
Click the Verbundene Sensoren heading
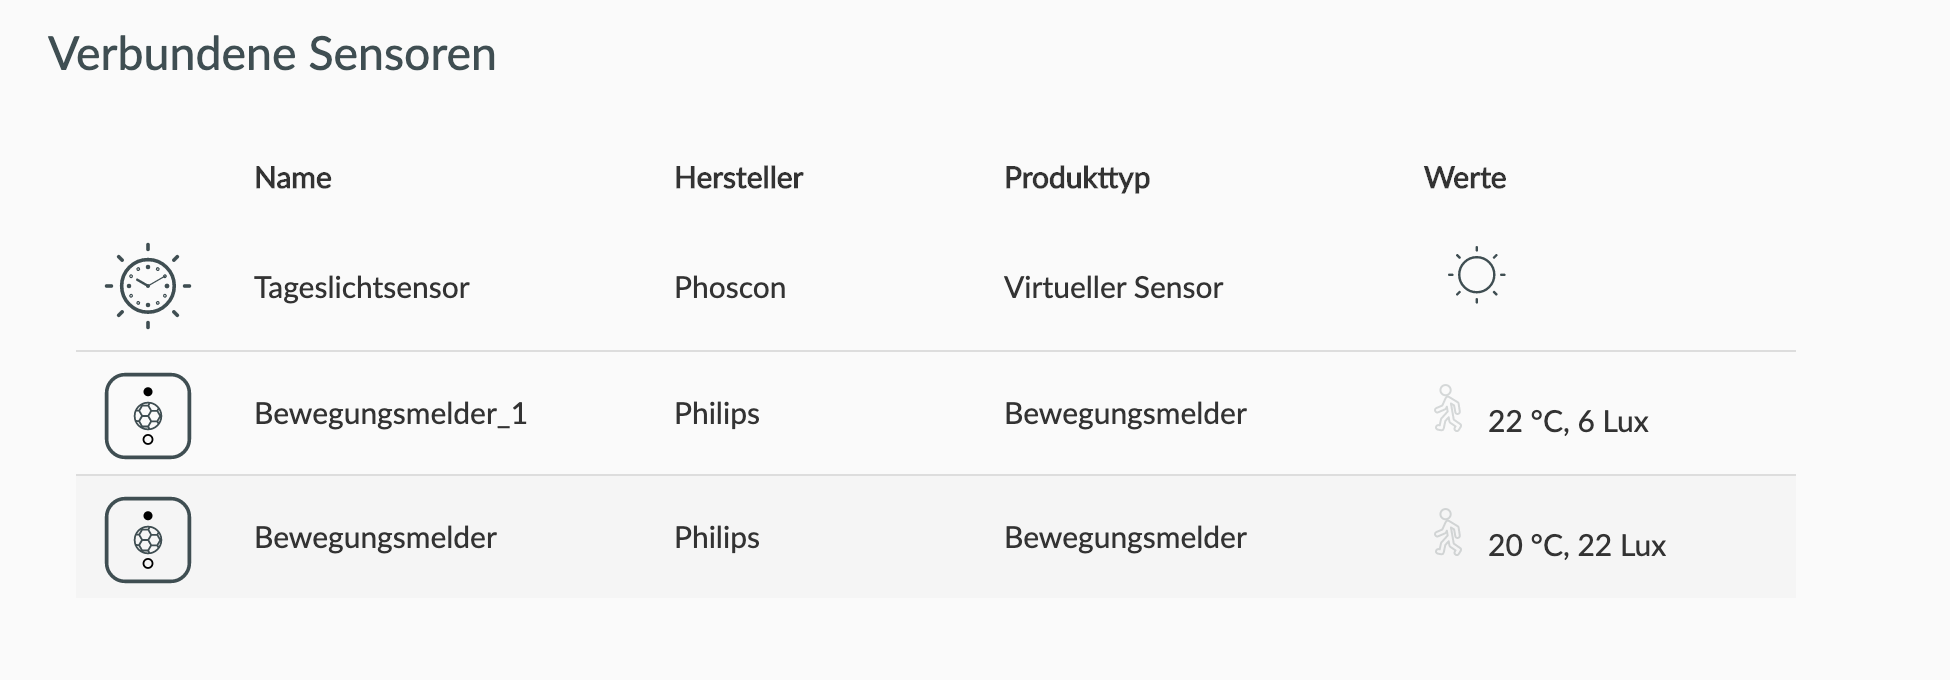272,54
